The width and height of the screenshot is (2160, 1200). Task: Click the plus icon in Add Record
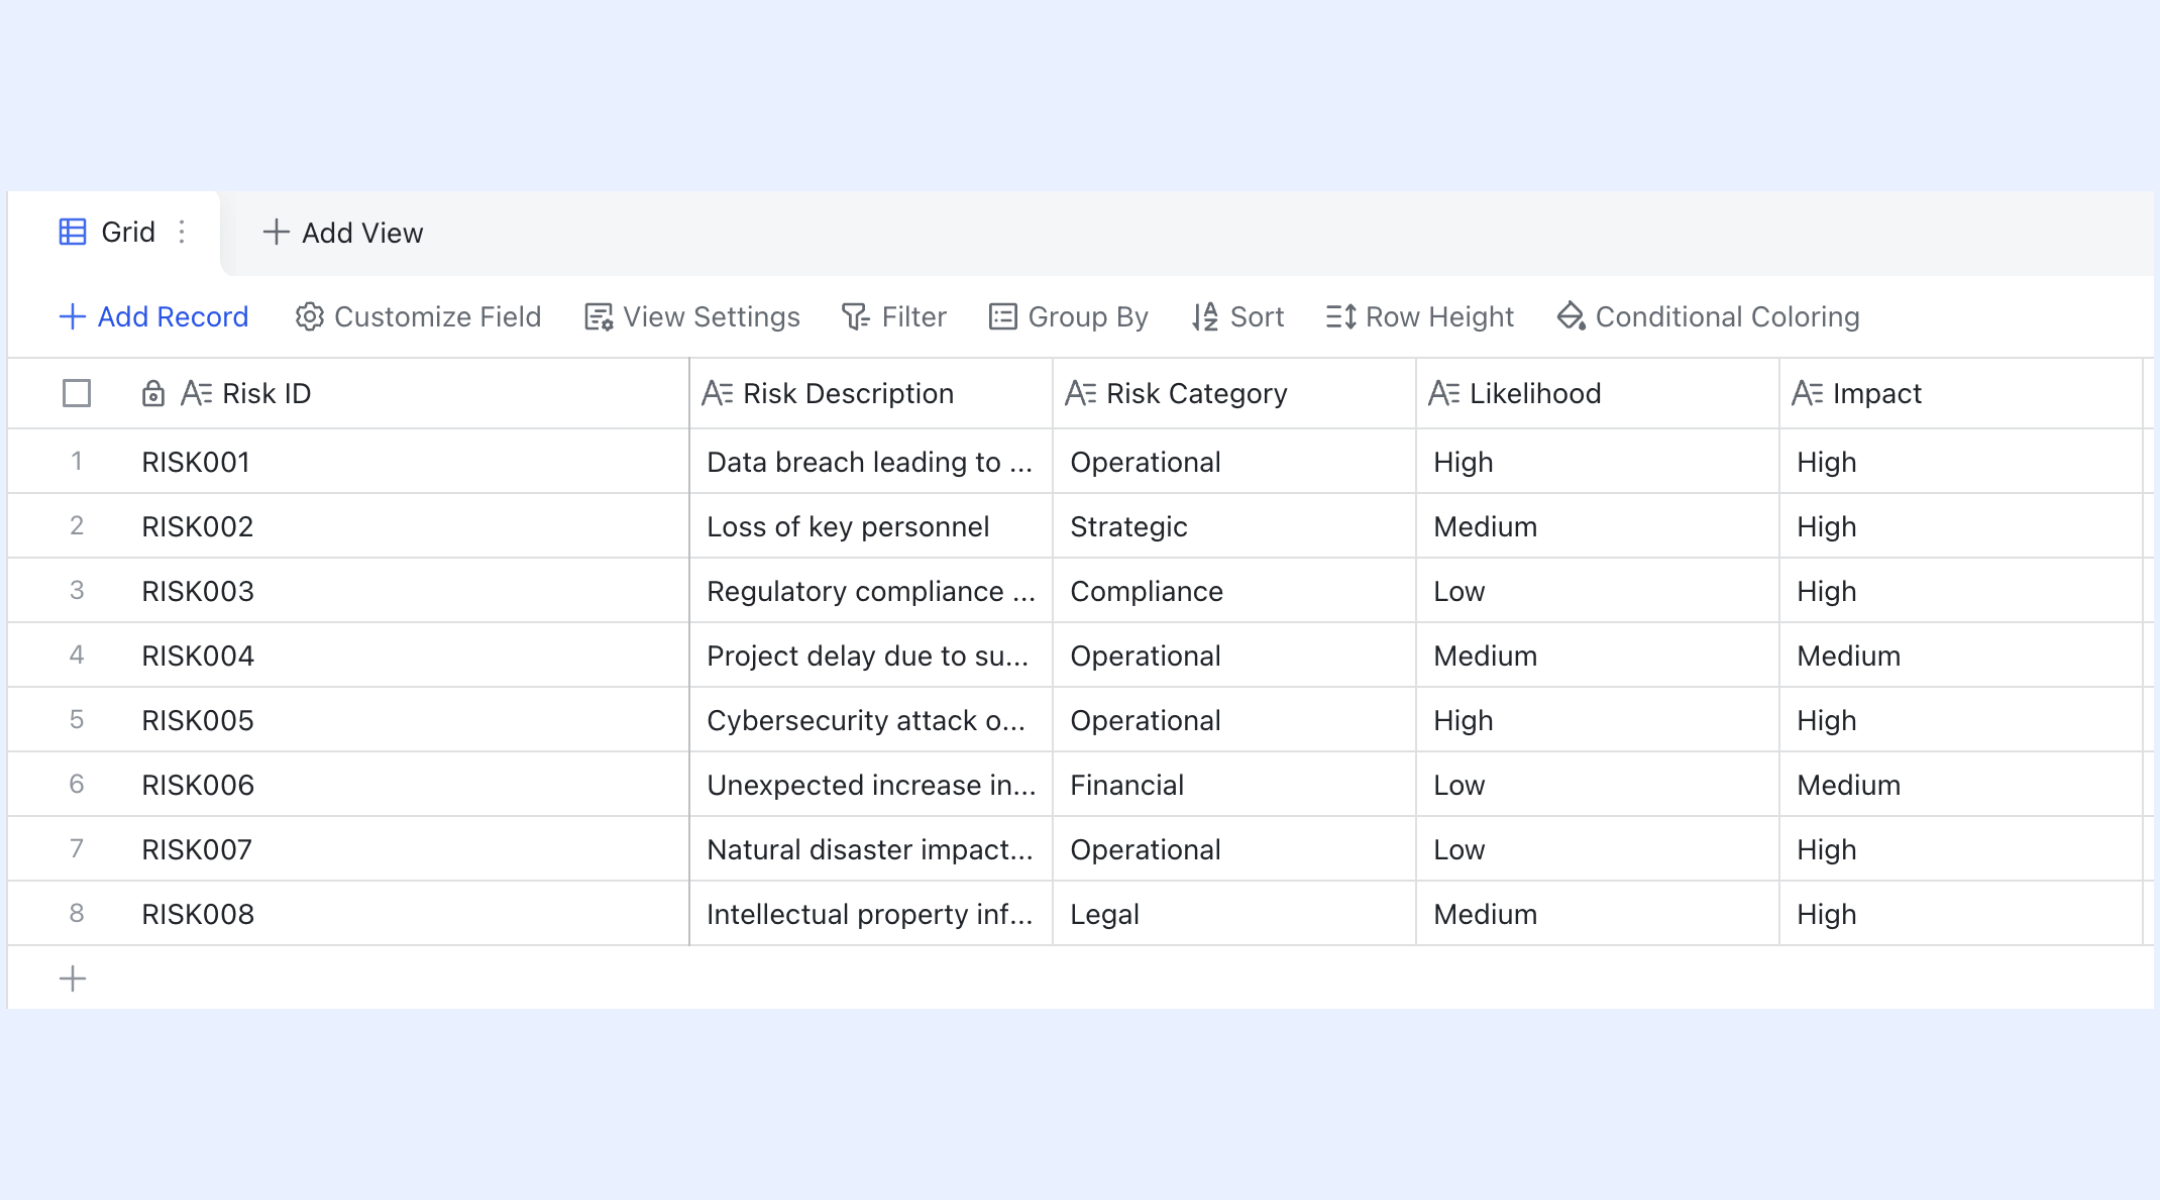click(x=72, y=317)
